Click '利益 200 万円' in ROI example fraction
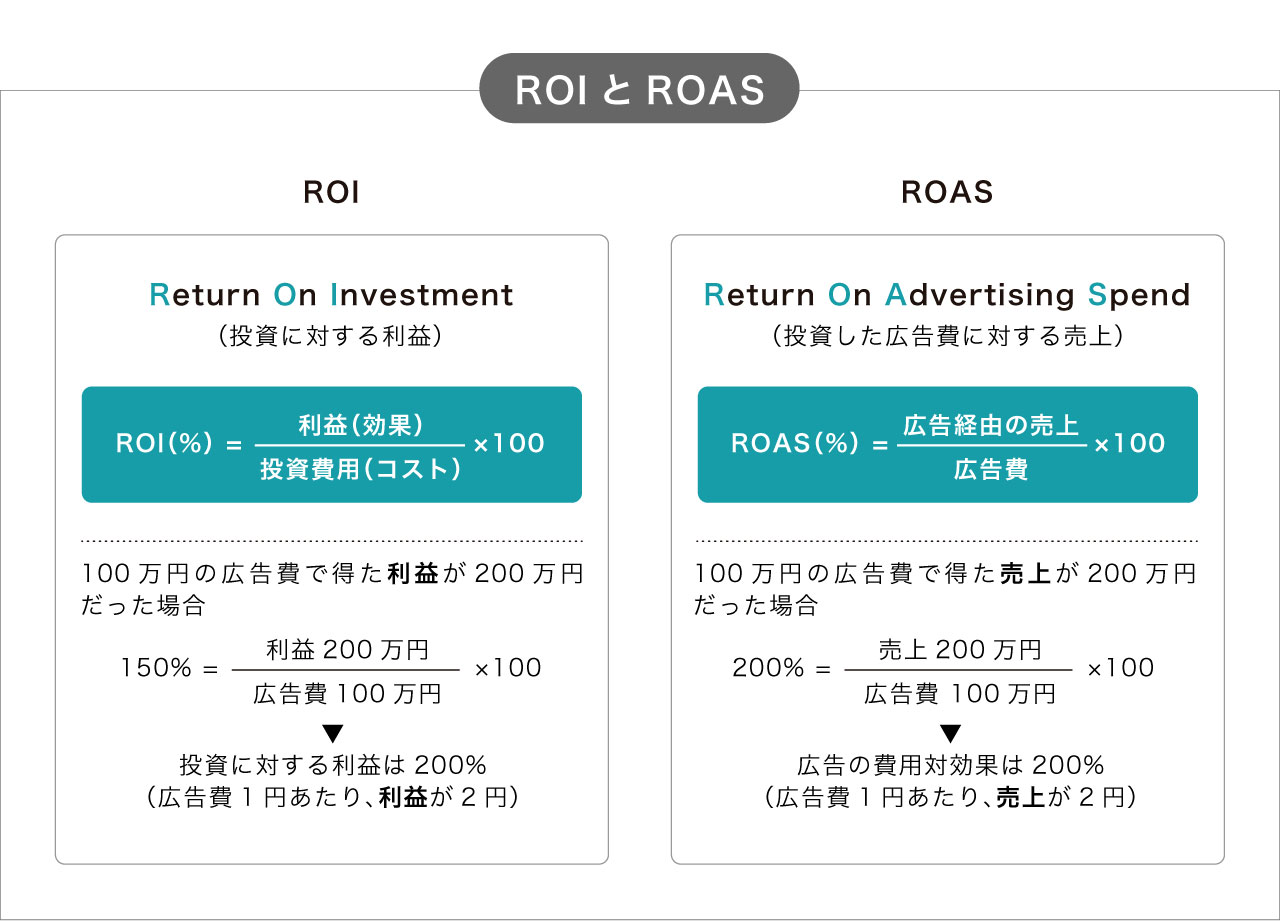 (347, 650)
